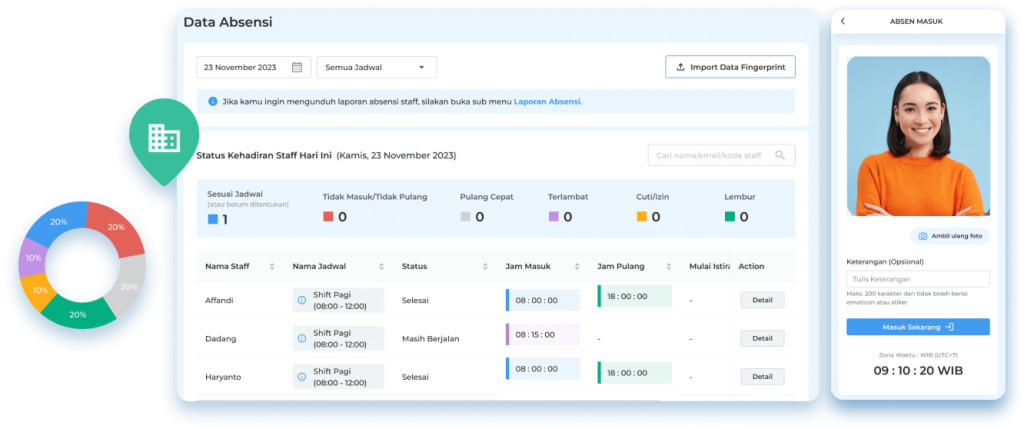1024x429 pixels.
Task: Click info icon beside Haryanto's Shift Pagi
Action: pyautogui.click(x=302, y=376)
